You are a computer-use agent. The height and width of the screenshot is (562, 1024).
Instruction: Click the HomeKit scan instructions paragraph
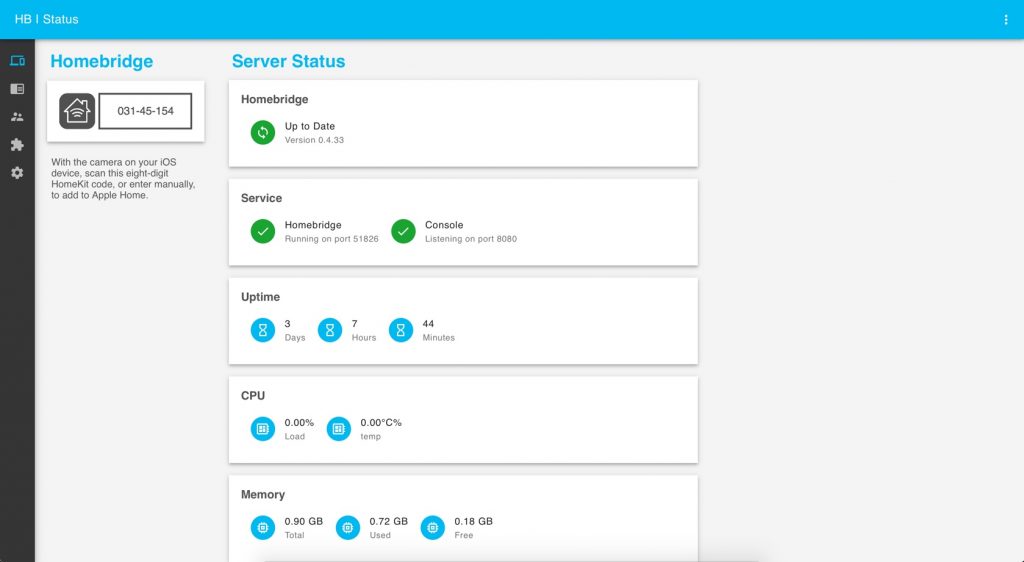tap(123, 179)
